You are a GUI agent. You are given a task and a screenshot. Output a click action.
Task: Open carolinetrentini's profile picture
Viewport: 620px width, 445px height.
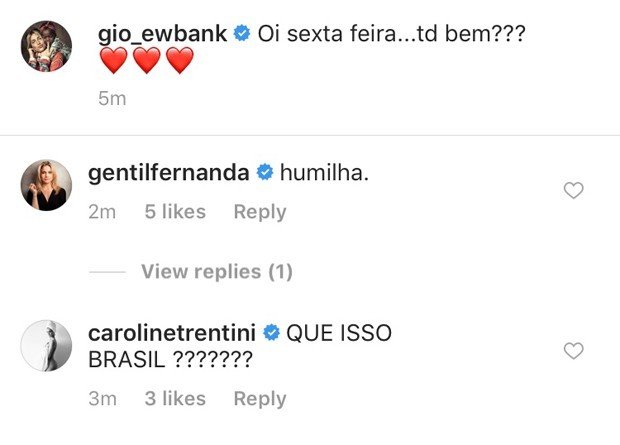click(46, 346)
